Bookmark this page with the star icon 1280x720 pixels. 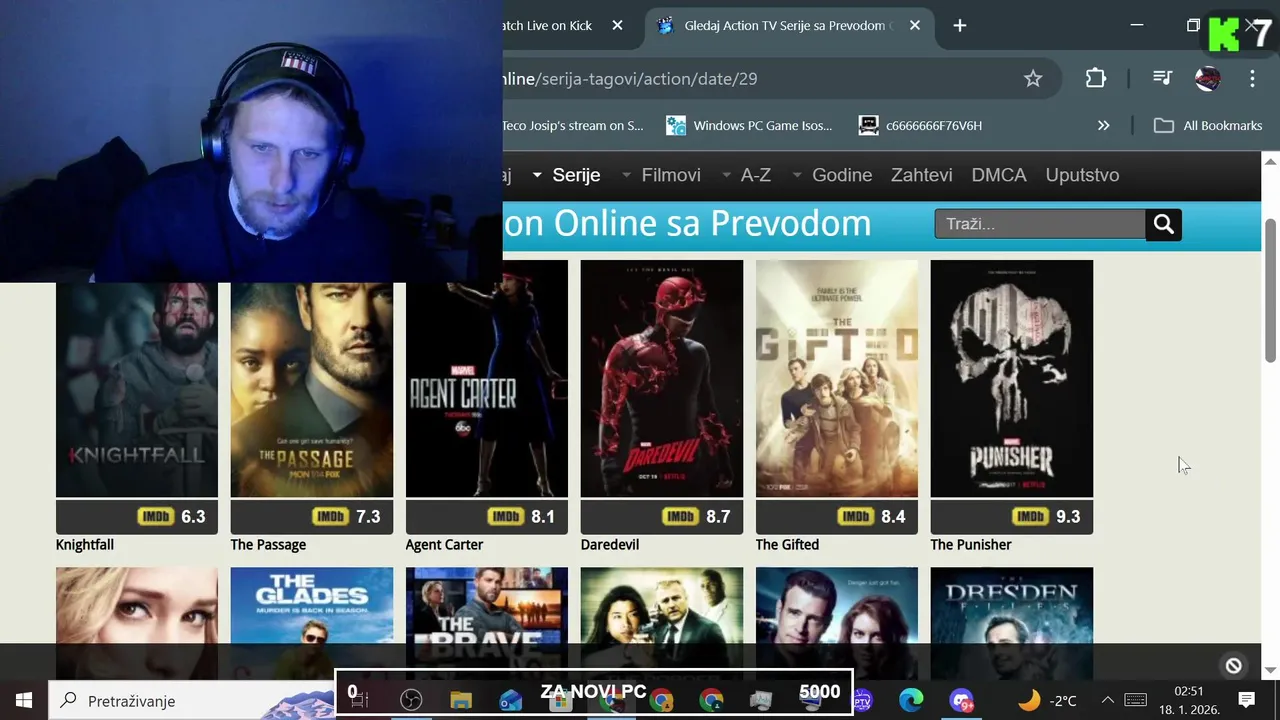click(x=1033, y=78)
